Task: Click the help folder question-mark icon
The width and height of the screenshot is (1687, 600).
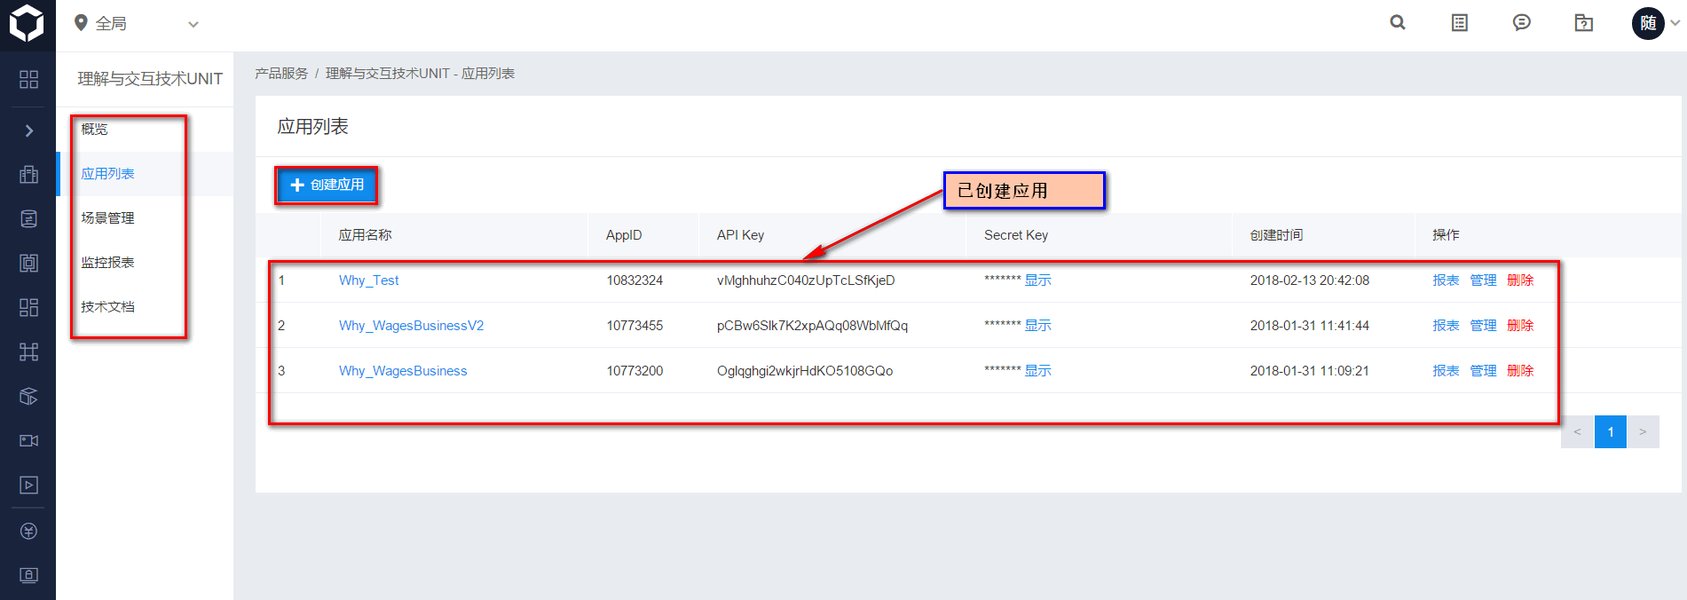Action: (1584, 22)
